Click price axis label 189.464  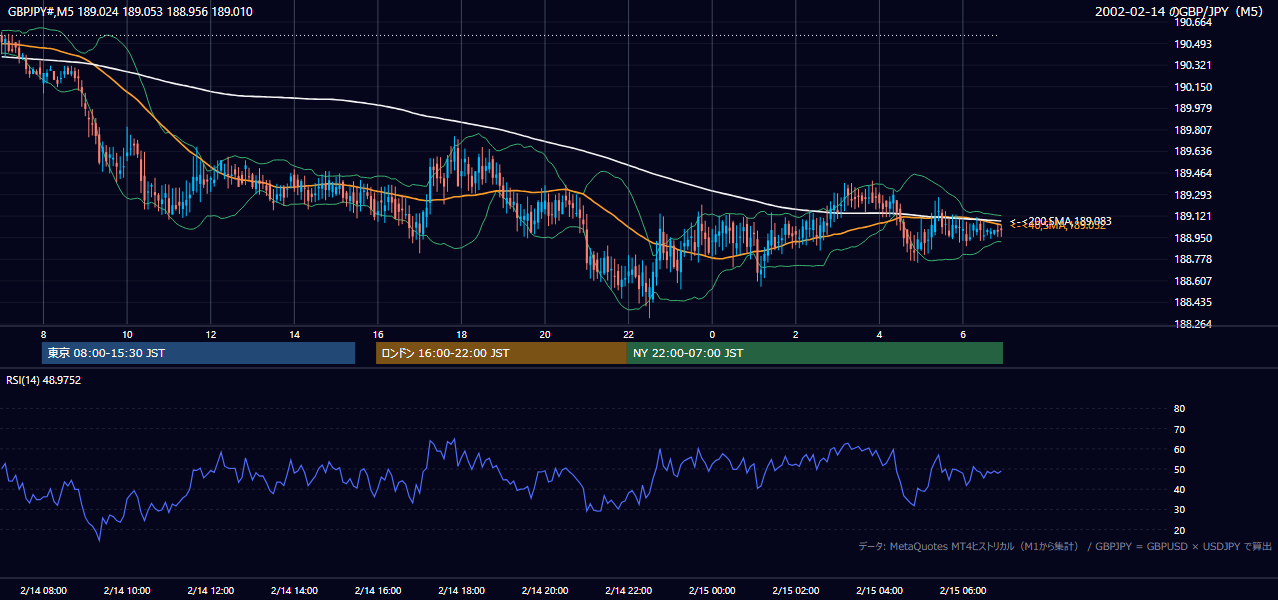(x=1193, y=173)
